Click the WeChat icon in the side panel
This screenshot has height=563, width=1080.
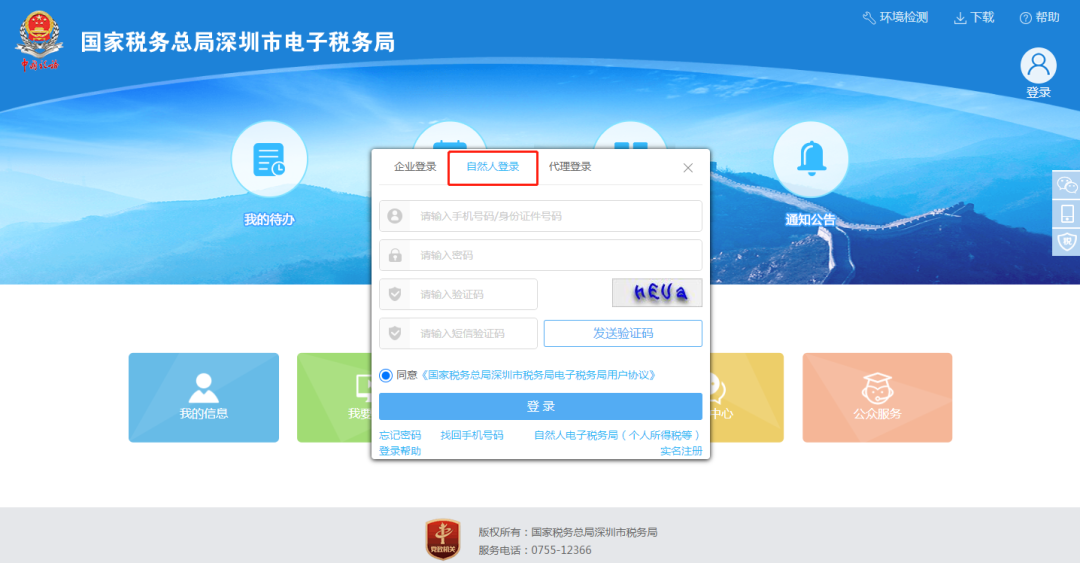(1067, 185)
